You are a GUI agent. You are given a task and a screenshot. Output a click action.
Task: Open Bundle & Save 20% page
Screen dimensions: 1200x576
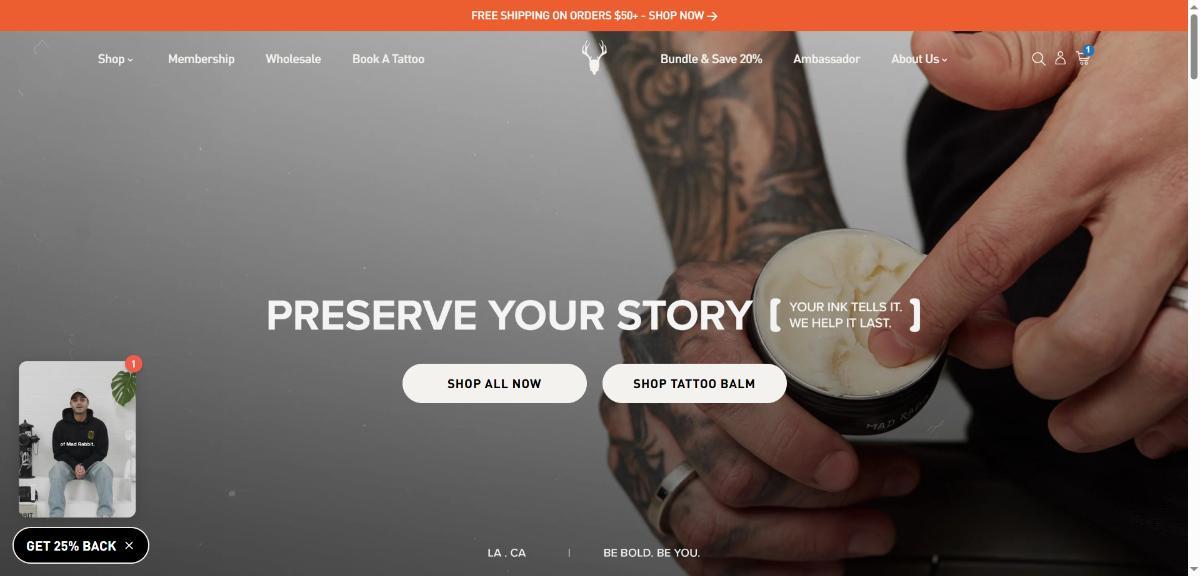coord(711,59)
